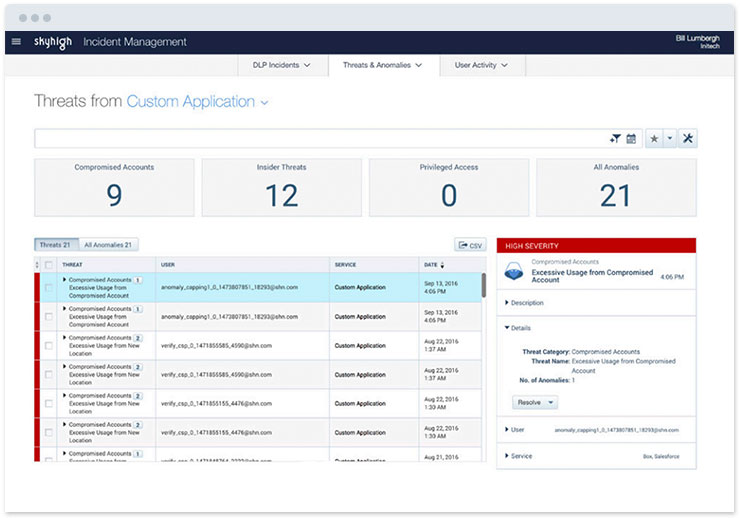Click user email link in side panel

point(616,430)
